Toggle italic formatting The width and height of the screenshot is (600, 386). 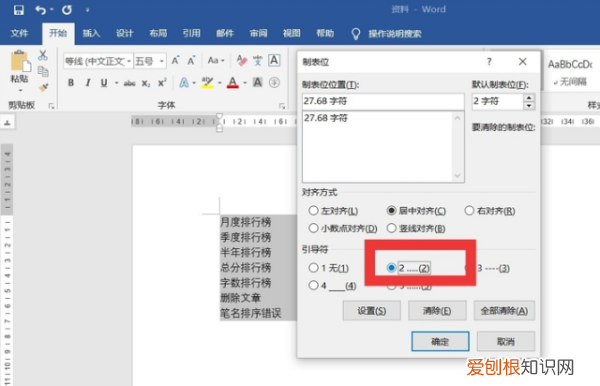(x=88, y=83)
